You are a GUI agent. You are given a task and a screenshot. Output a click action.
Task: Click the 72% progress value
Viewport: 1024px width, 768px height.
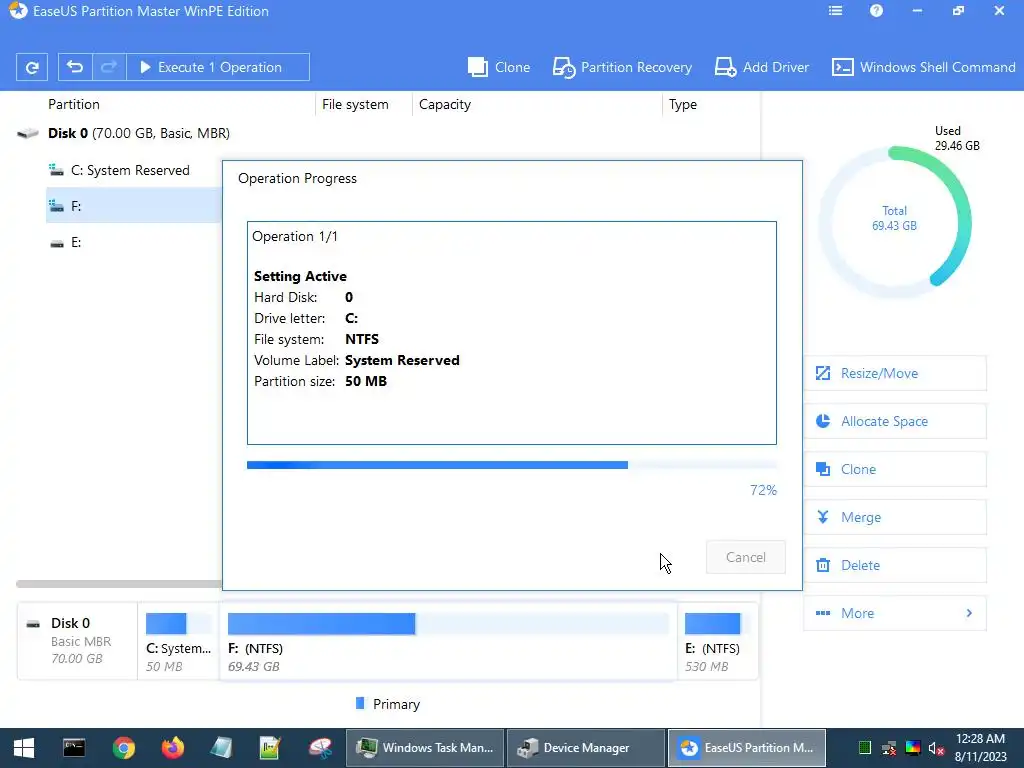(763, 490)
